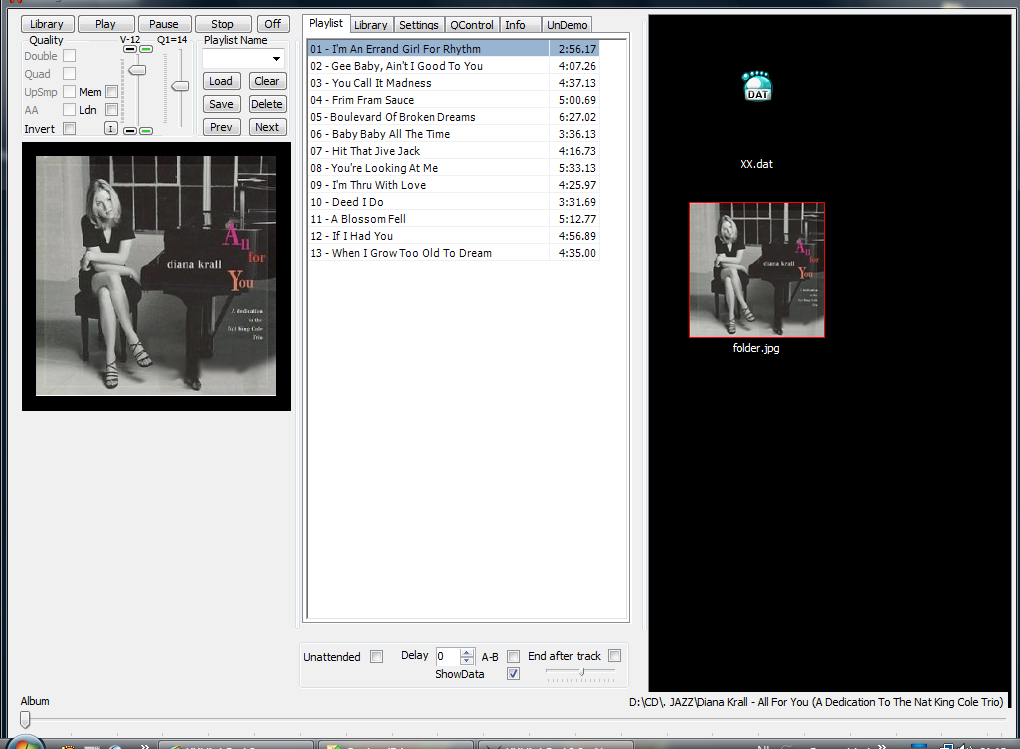Click the UpSmp checkbox

70,92
